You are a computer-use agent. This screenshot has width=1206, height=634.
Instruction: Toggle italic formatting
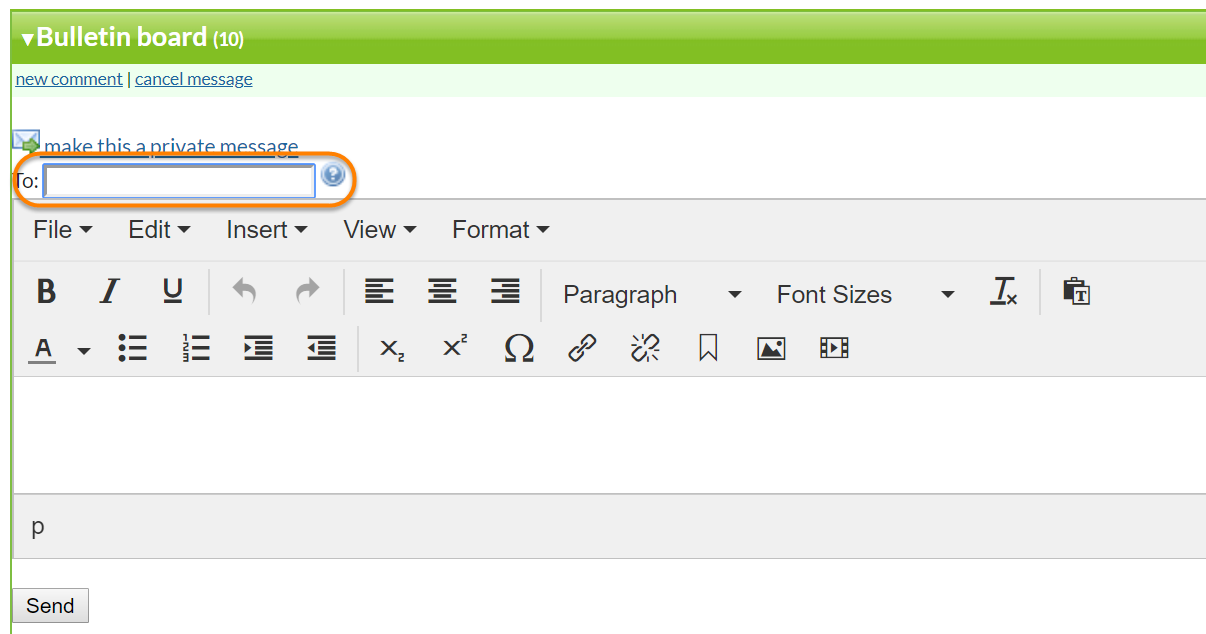(109, 292)
